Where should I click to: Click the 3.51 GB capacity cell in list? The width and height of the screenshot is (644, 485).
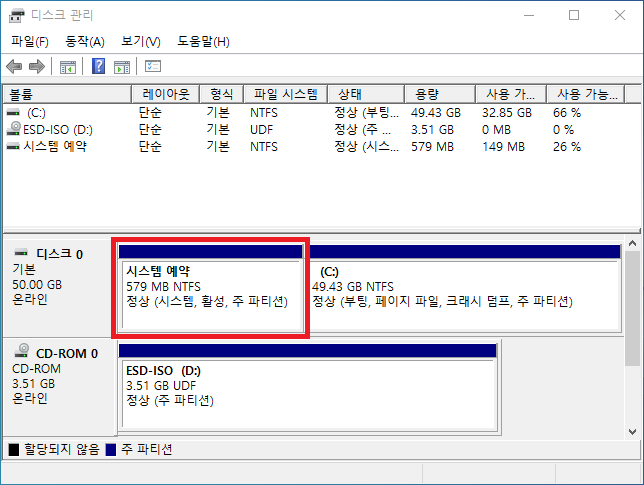tap(432, 130)
